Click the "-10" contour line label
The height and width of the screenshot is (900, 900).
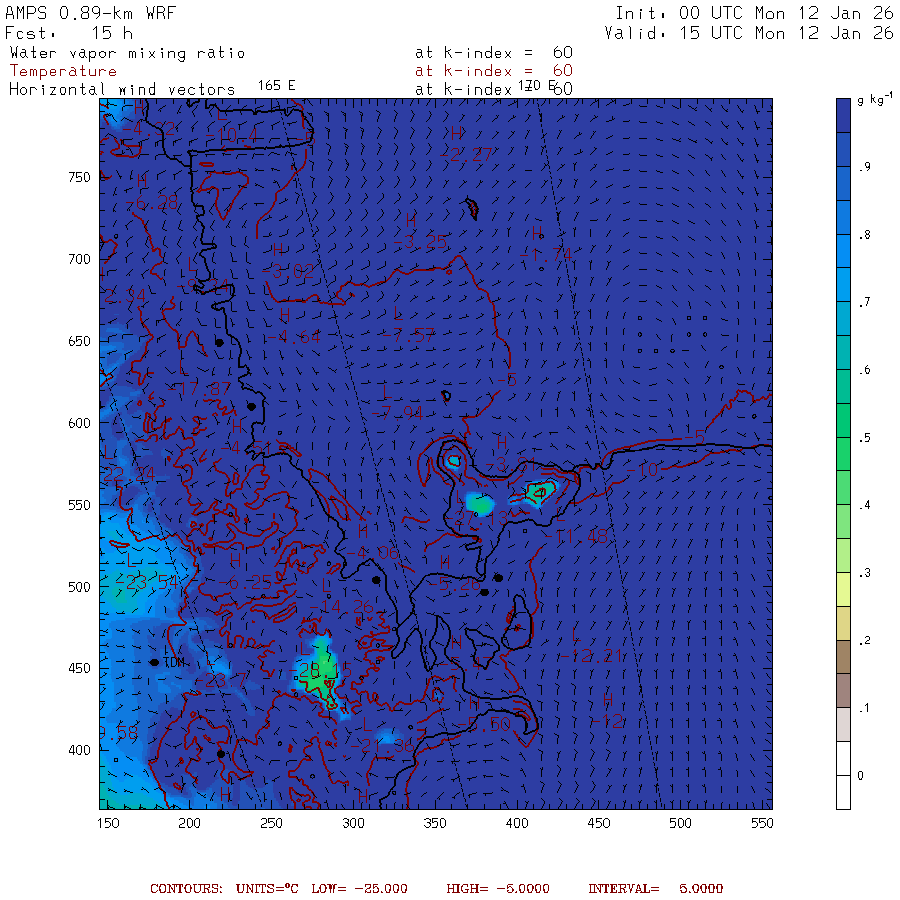(642, 470)
